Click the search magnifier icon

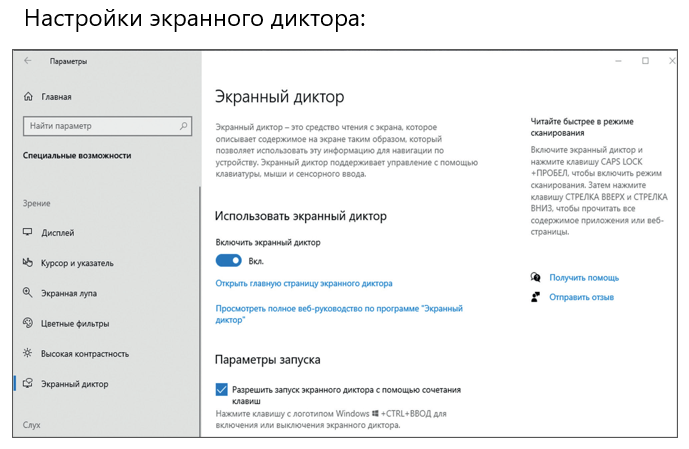point(183,126)
